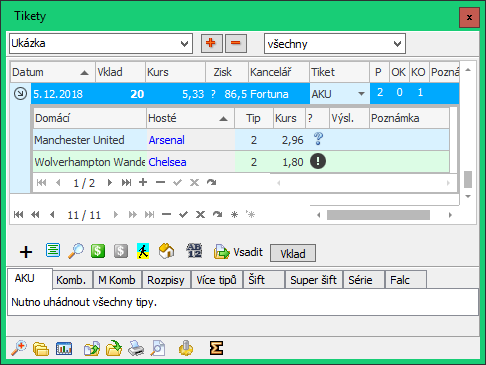Cancel edit with outer navigator X
The height and width of the screenshot is (365, 486).
200,214
